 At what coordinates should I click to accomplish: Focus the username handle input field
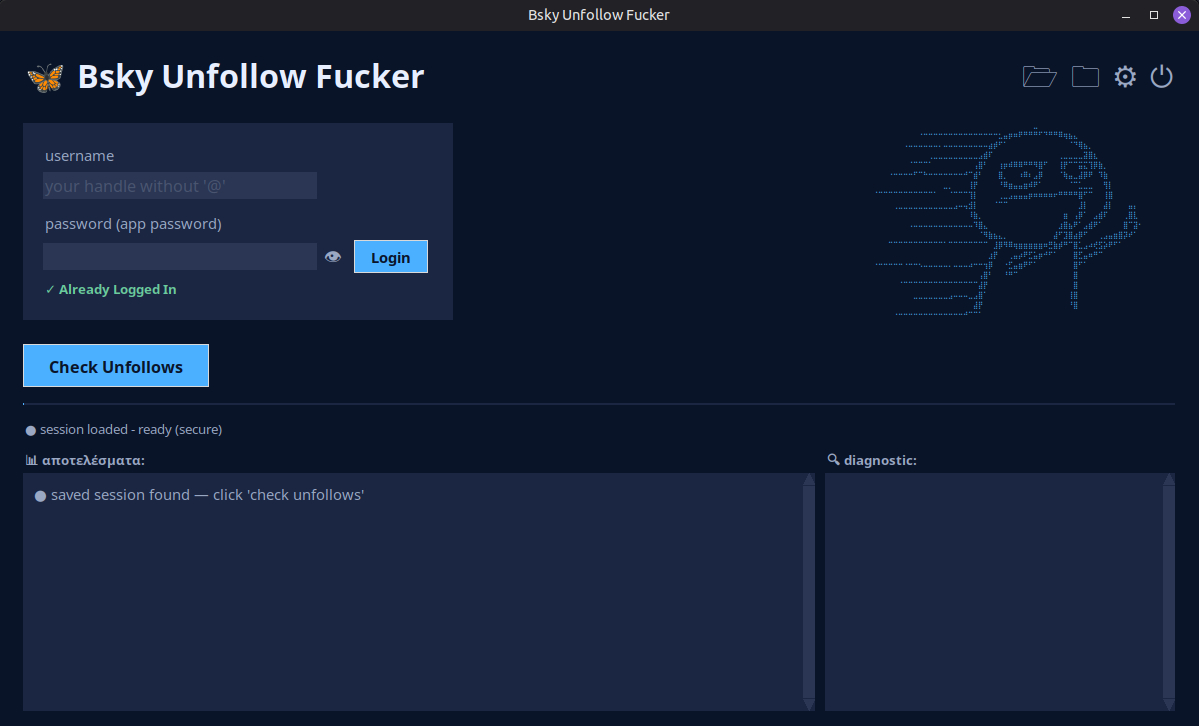(180, 186)
